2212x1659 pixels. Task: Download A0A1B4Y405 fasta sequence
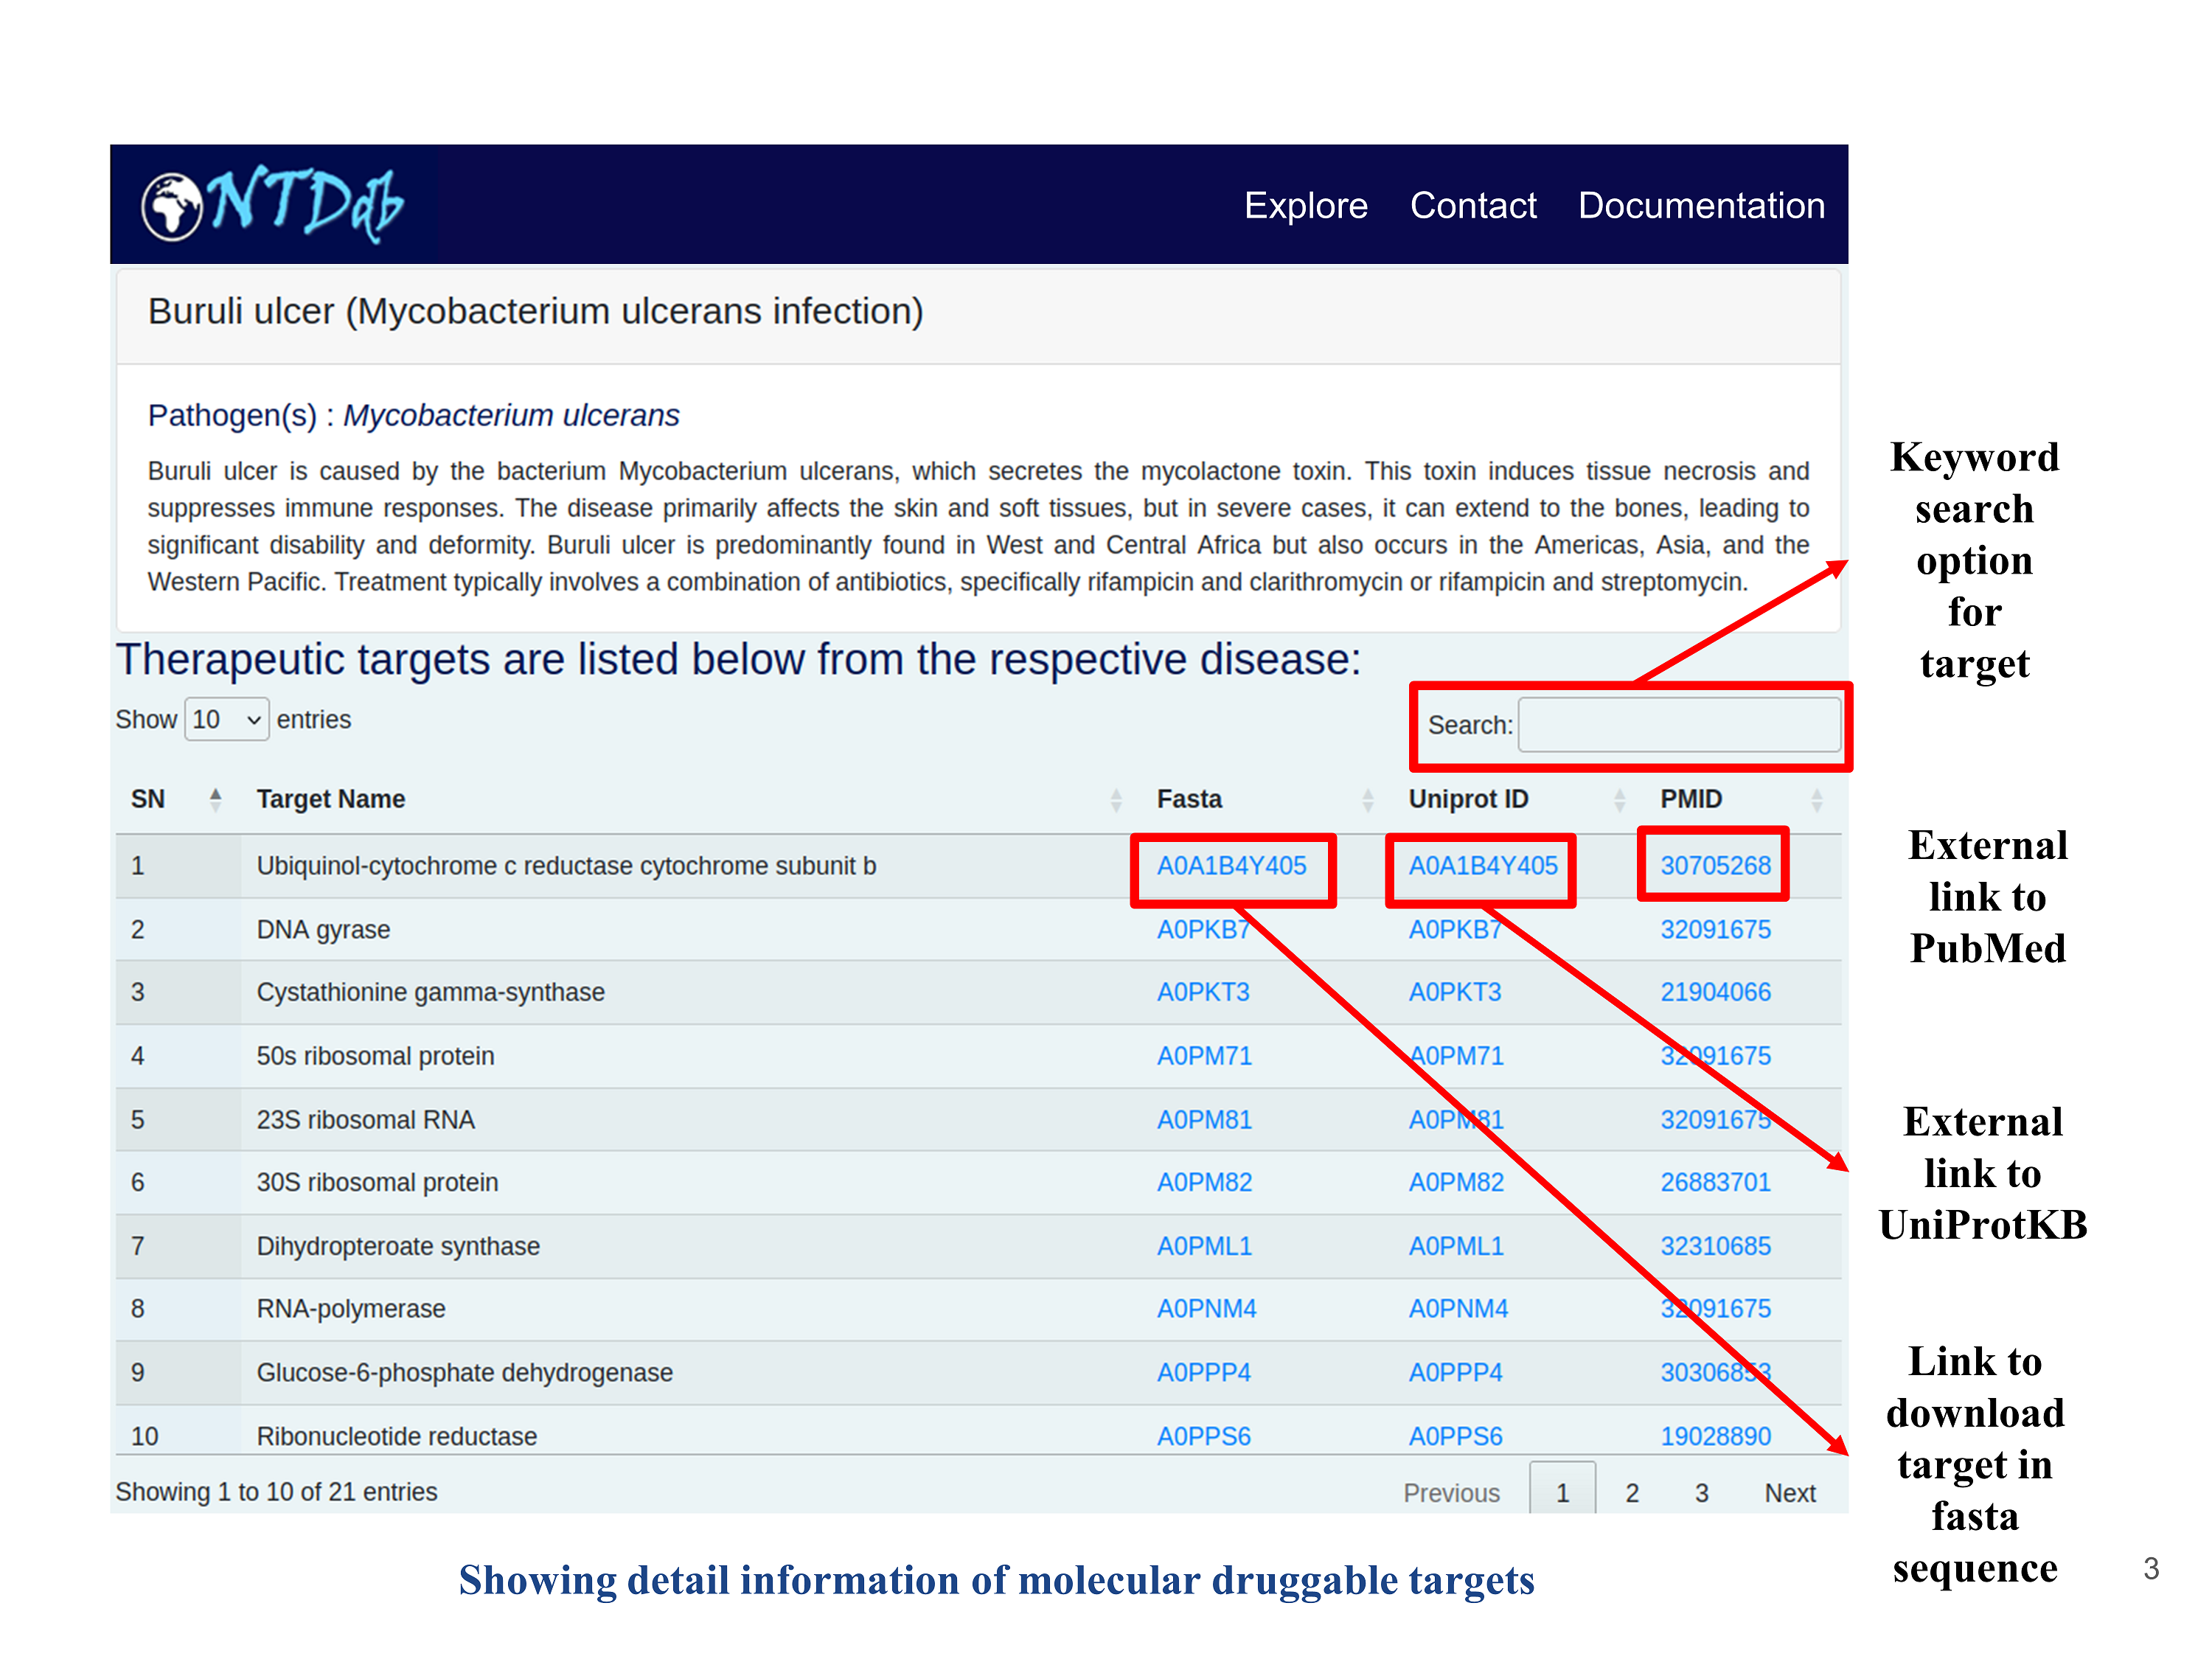pyautogui.click(x=1231, y=866)
